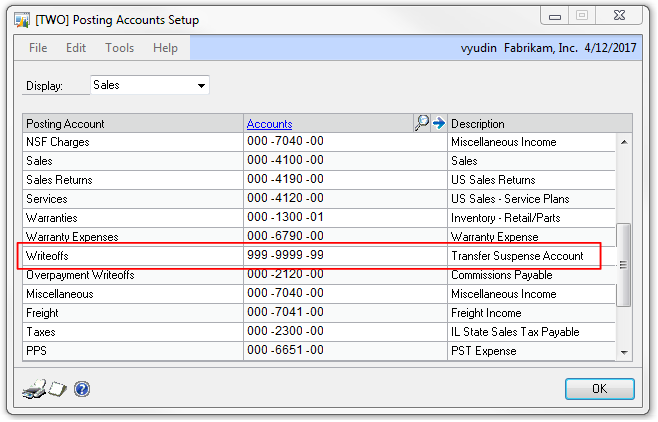Open the Help menu
This screenshot has width=658, height=422.
pos(165,48)
